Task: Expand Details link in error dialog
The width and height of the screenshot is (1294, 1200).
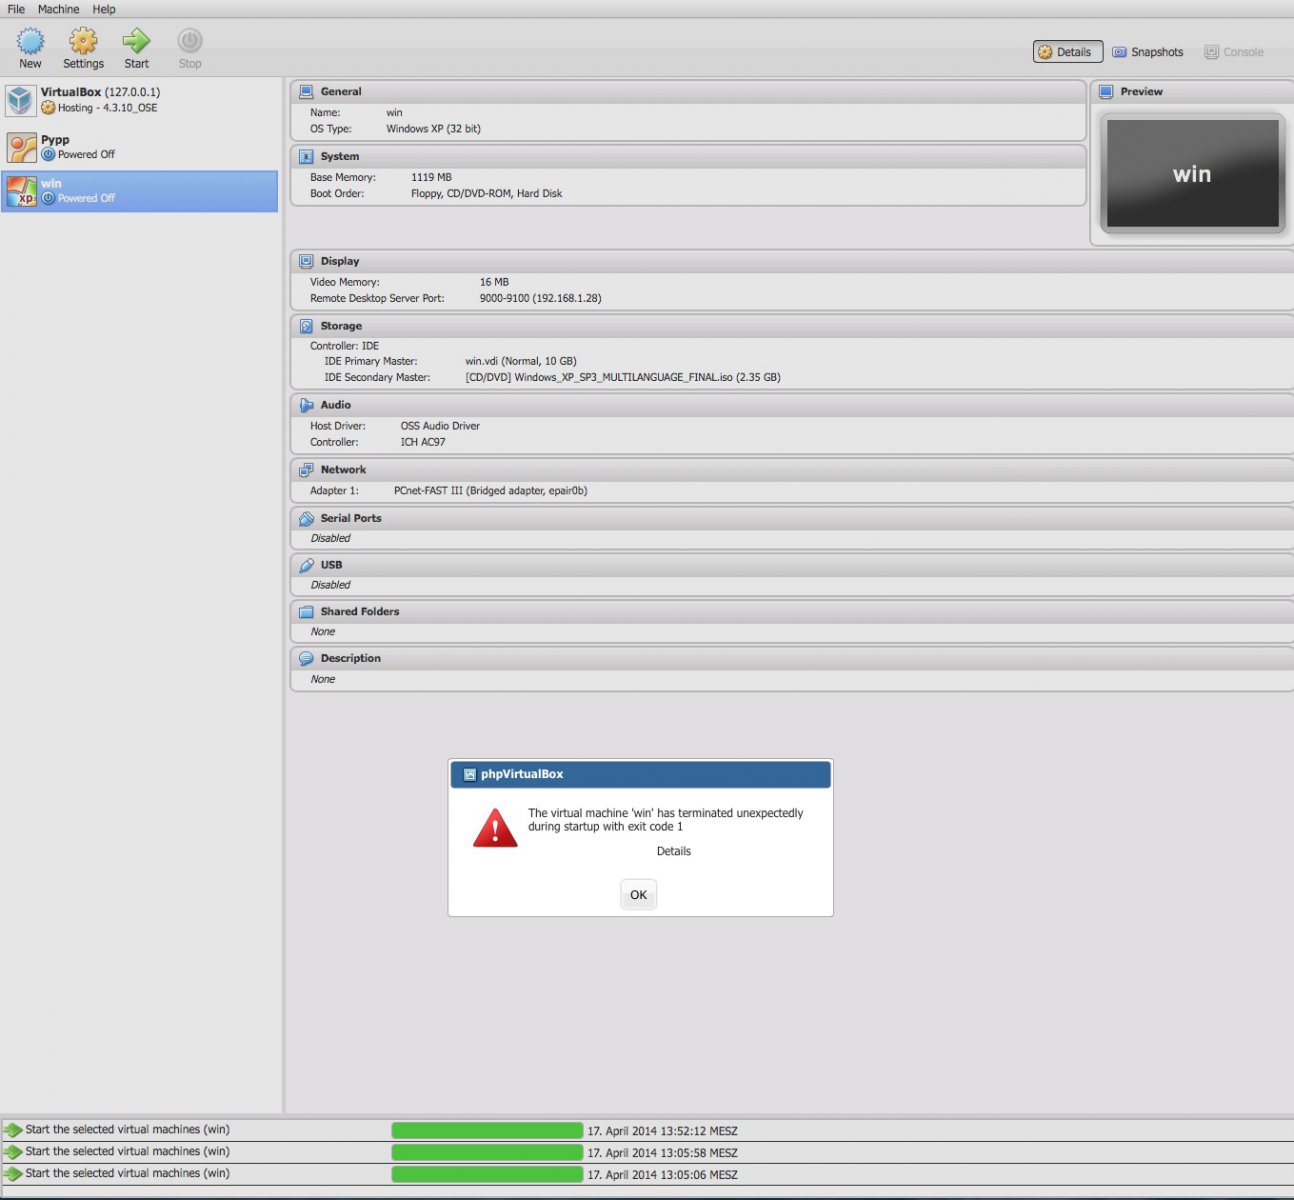Action: tap(674, 852)
